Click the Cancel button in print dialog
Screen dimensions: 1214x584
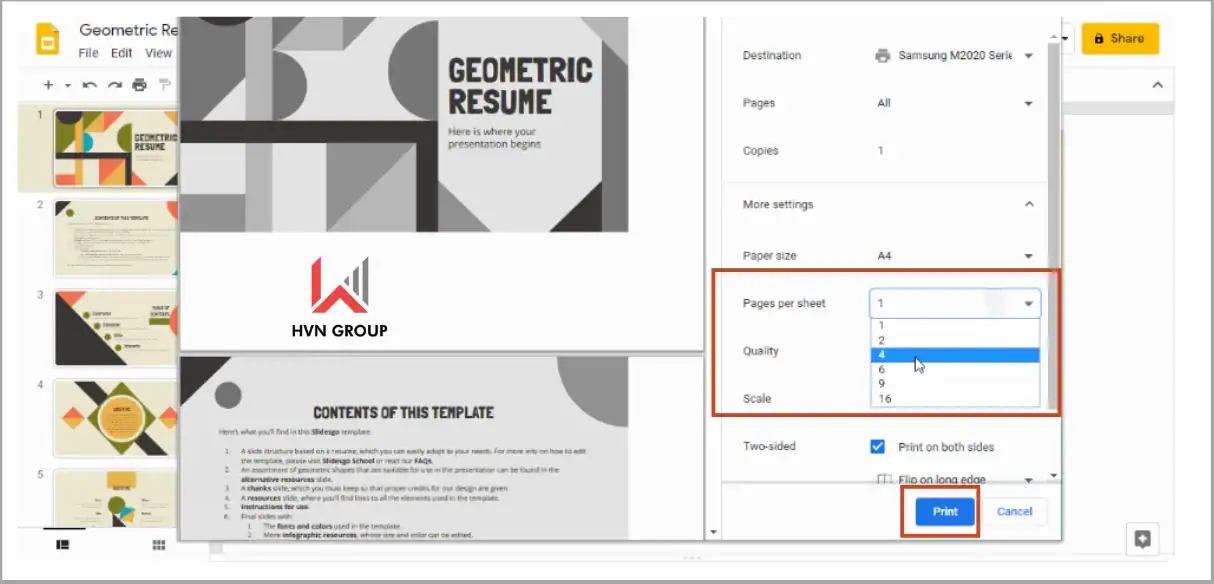[1014, 511]
